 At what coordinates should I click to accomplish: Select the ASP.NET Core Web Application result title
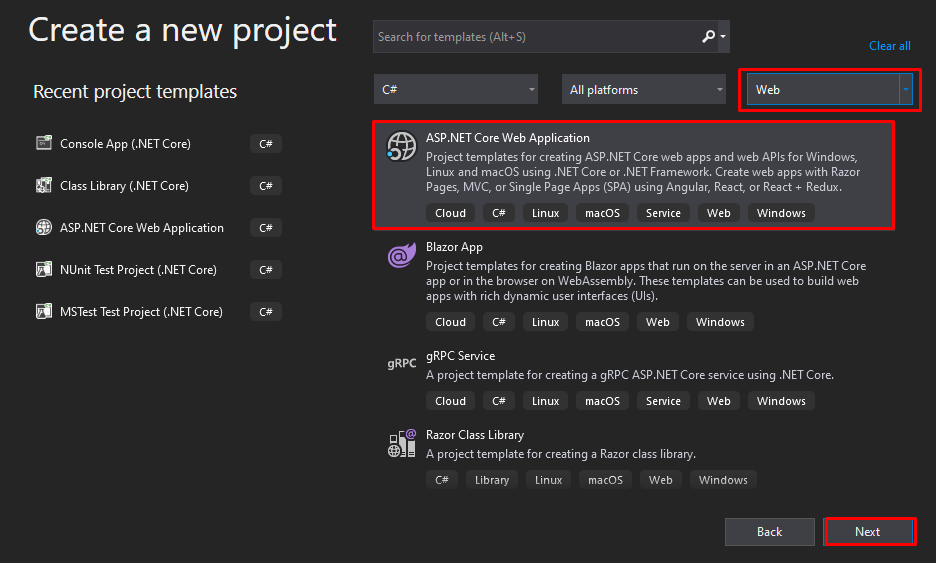point(507,138)
